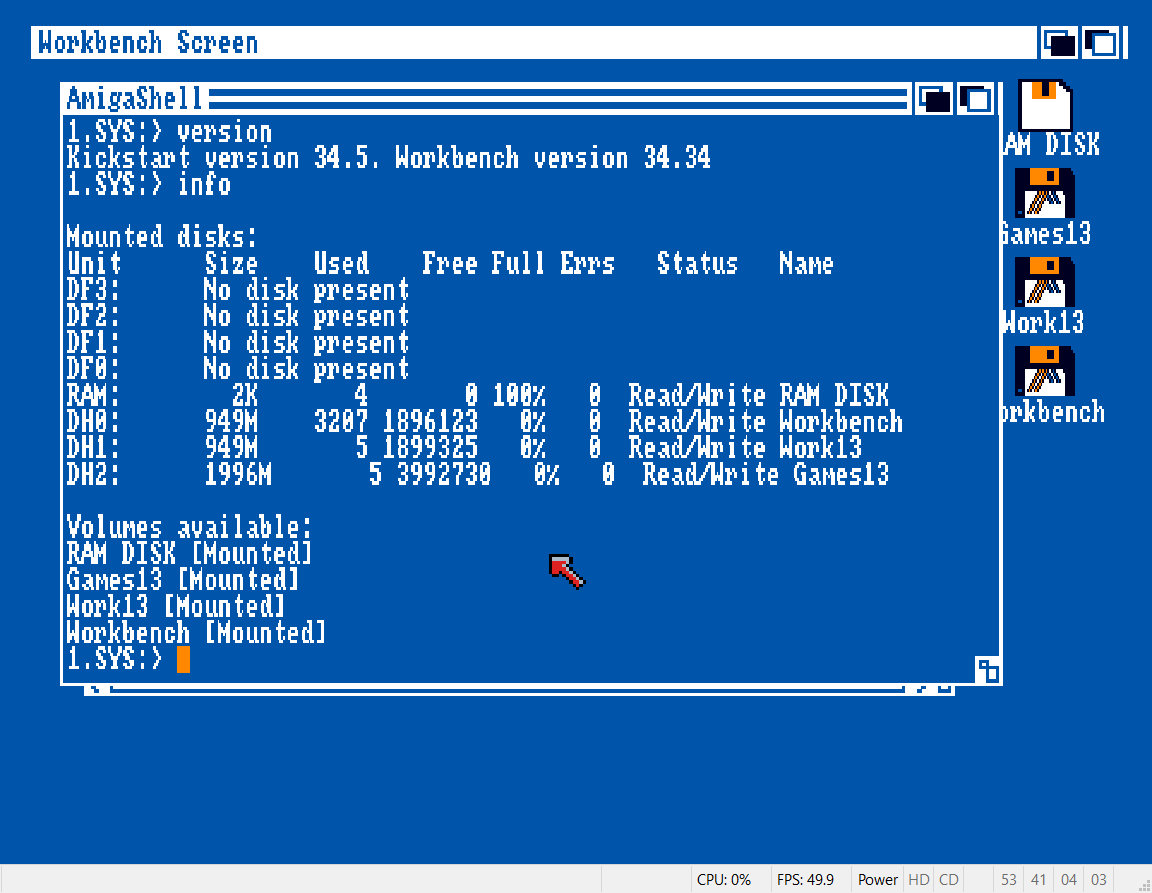Click the HD activity indicator
Viewport: 1152px width, 893px height.
click(x=918, y=880)
